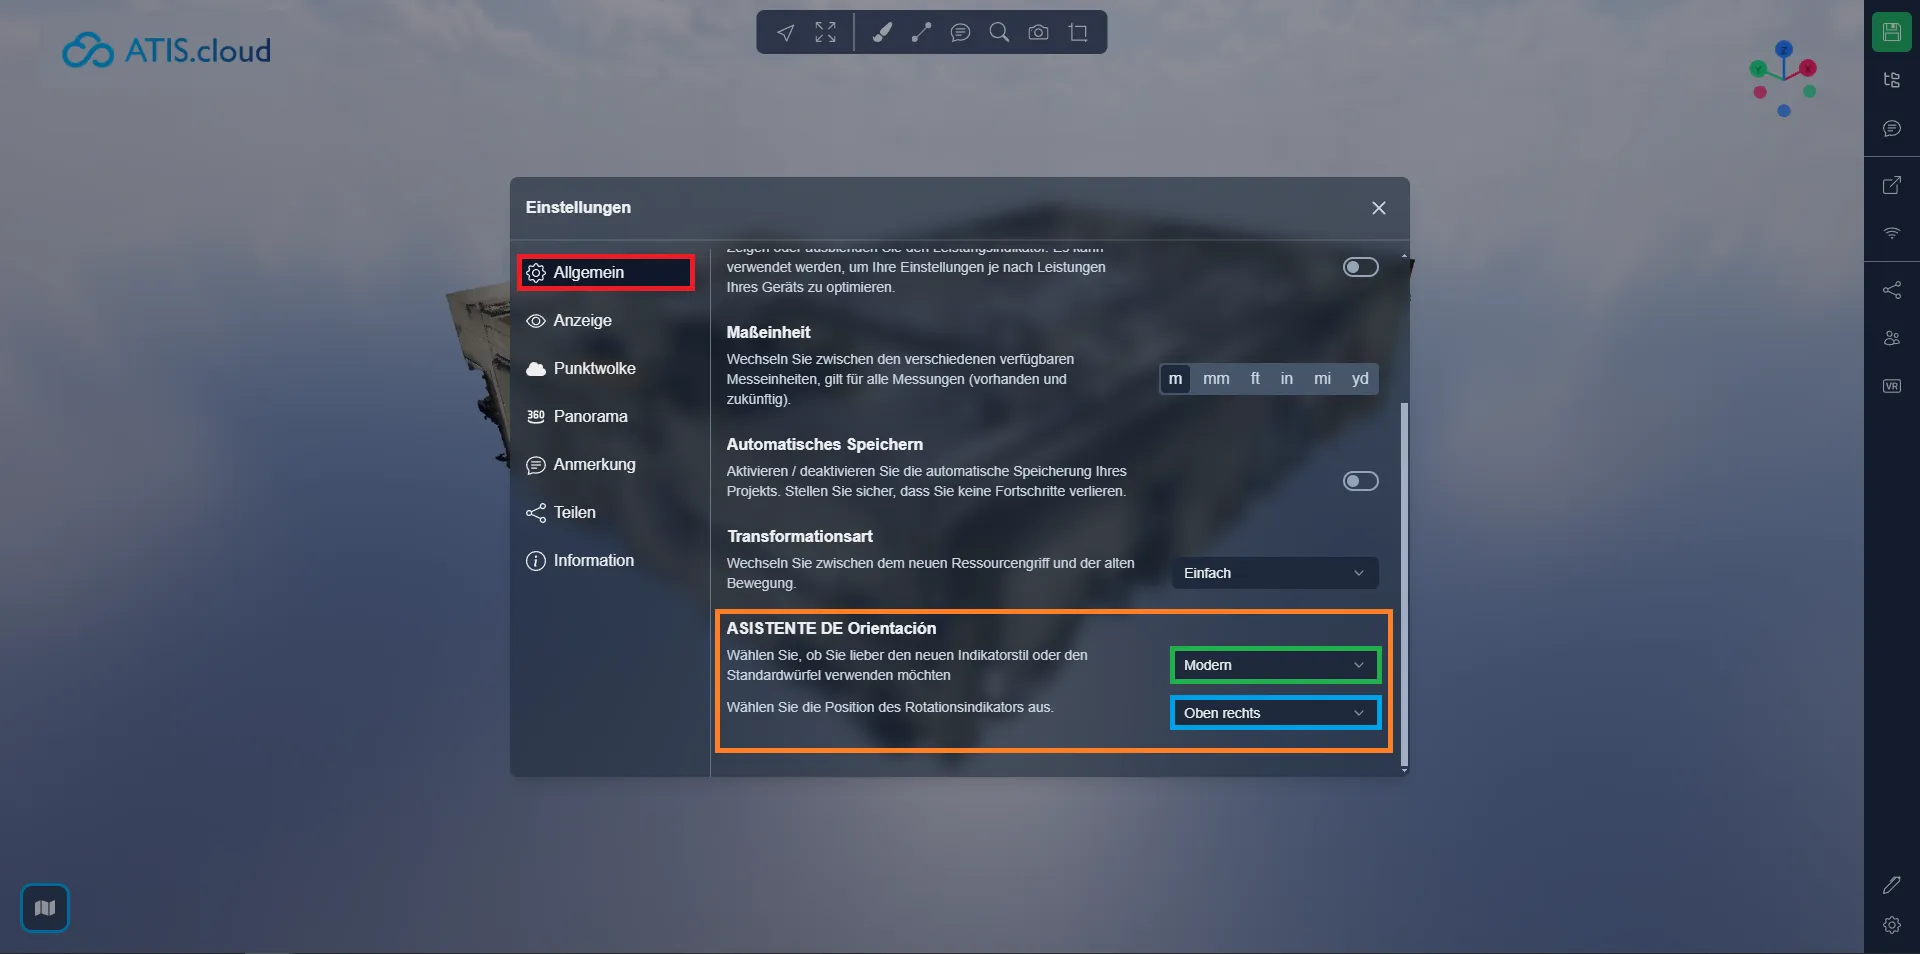Toggle the Automatisches Speichern switch

tap(1360, 481)
